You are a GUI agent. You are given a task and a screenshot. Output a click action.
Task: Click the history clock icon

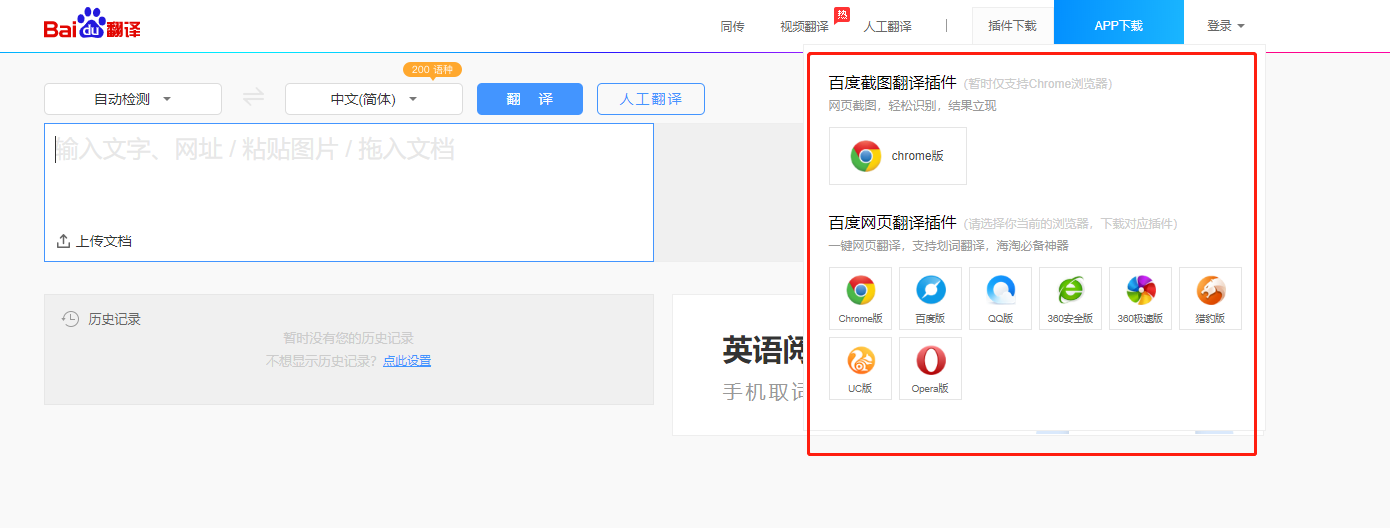[71, 319]
